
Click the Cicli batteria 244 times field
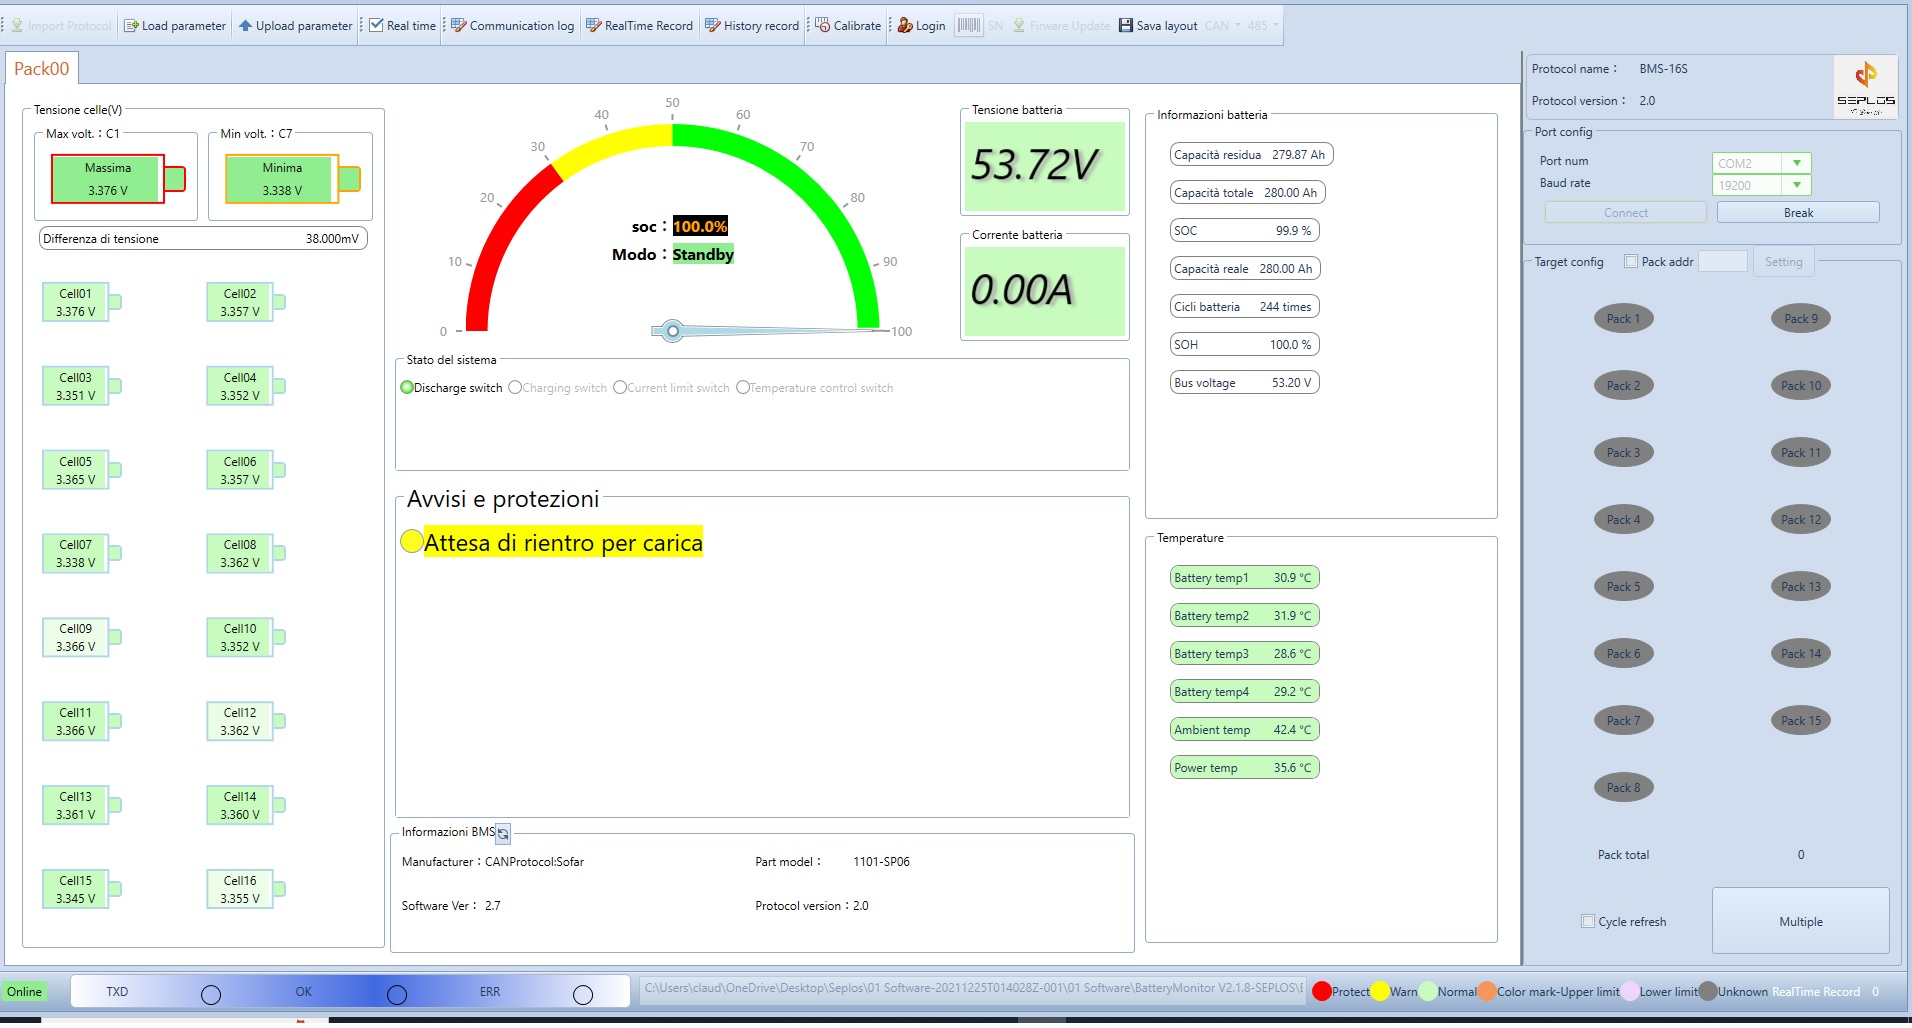click(x=1244, y=307)
